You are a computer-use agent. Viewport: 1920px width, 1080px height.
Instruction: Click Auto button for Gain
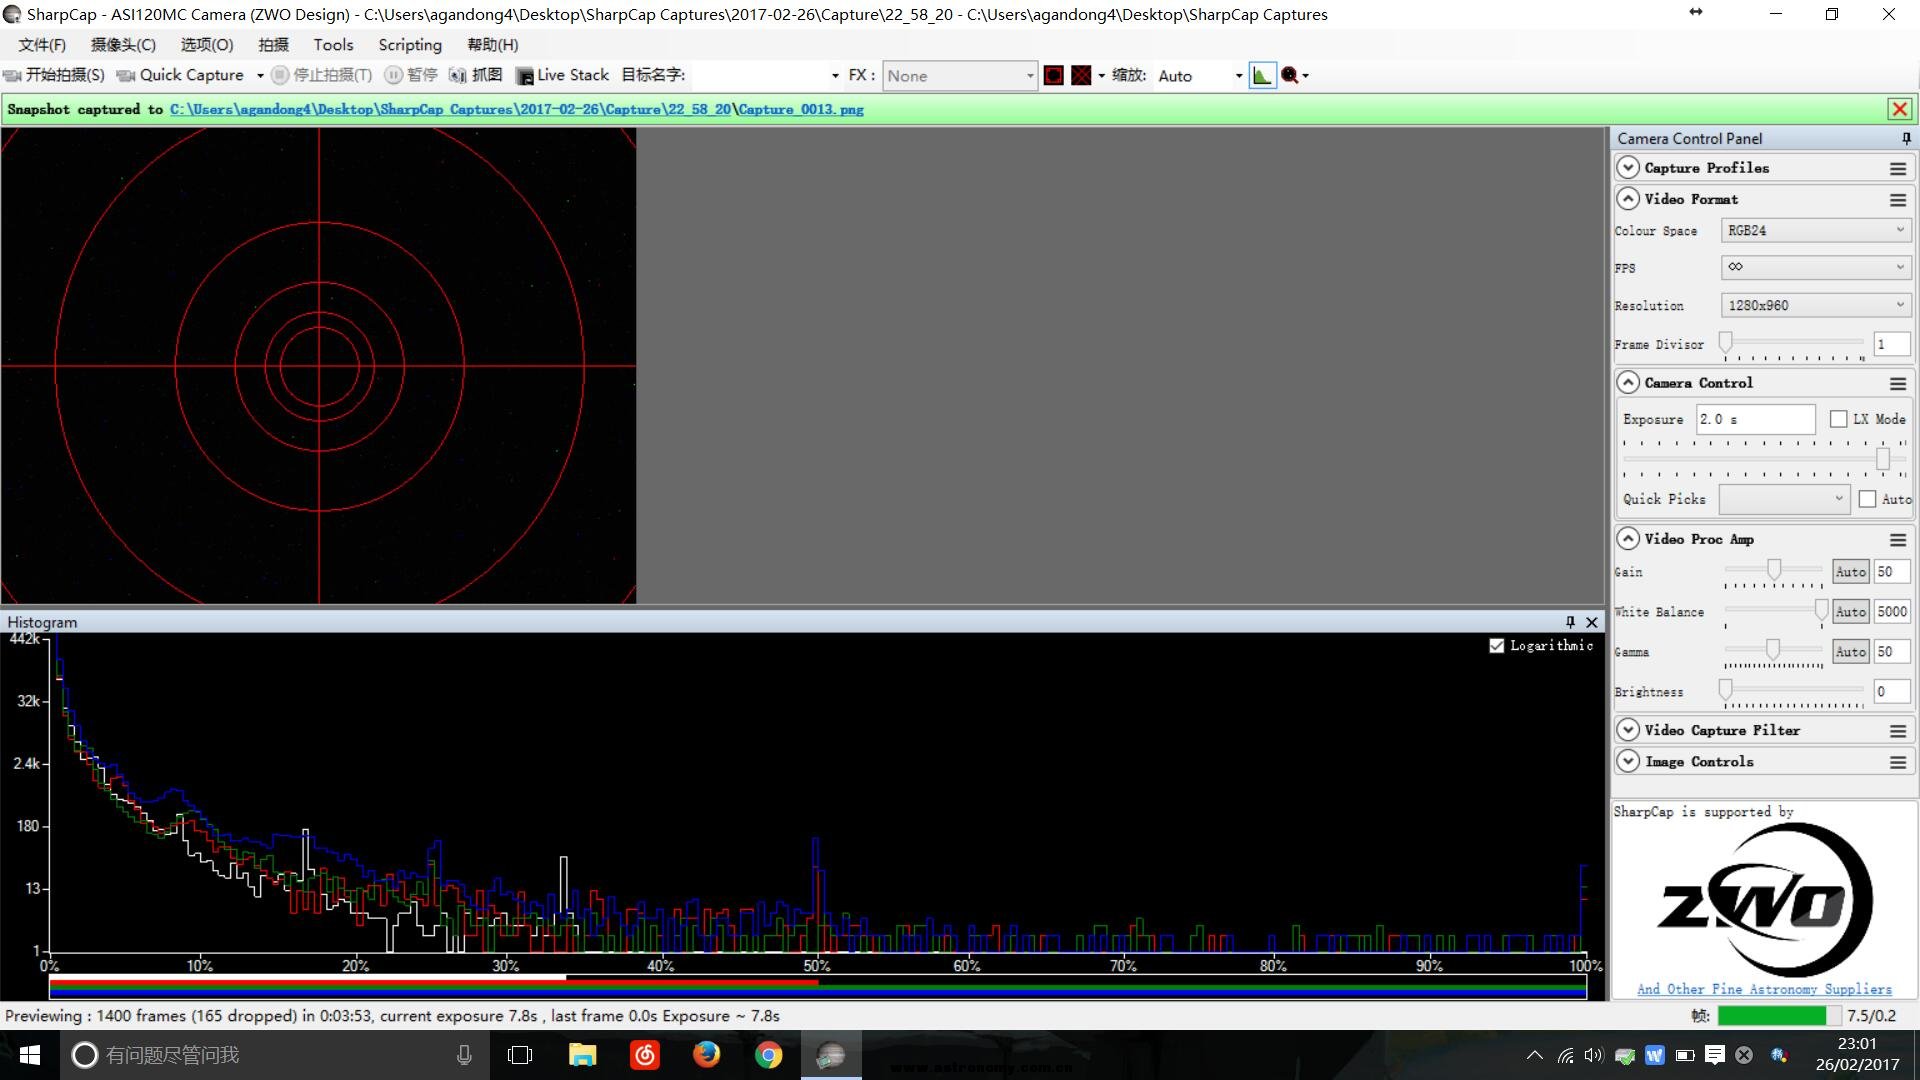[1850, 572]
